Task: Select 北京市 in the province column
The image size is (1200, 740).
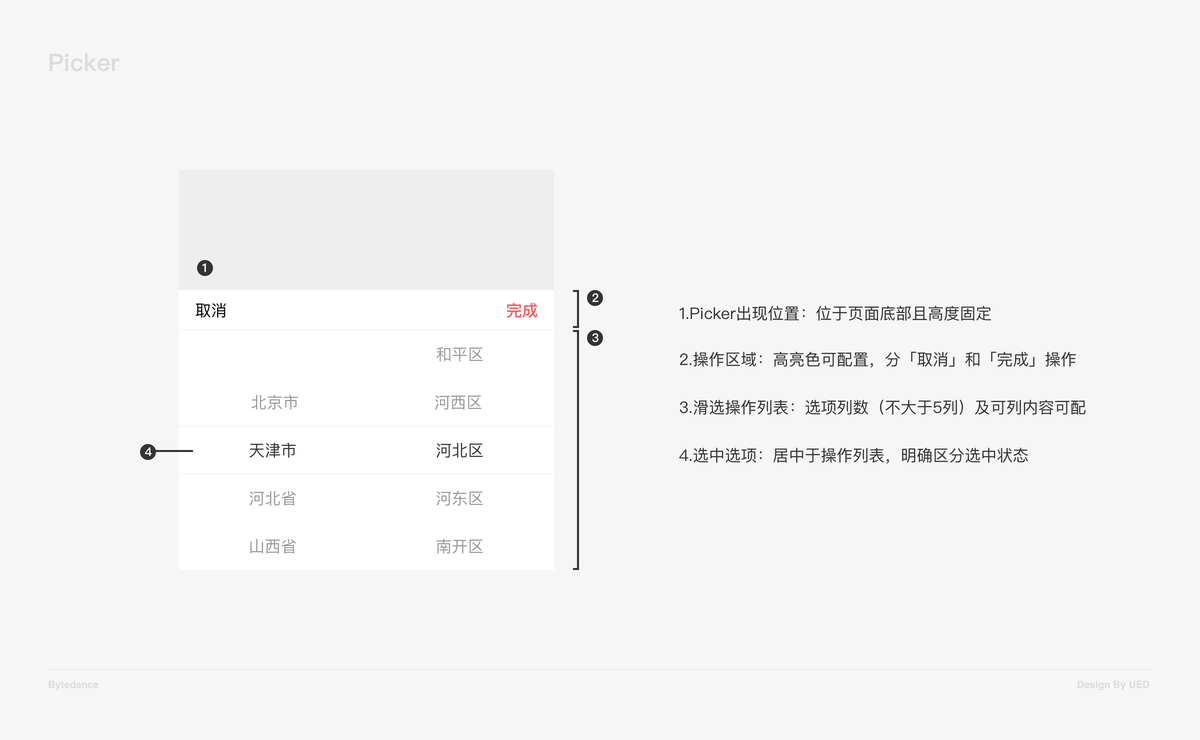Action: [x=273, y=402]
